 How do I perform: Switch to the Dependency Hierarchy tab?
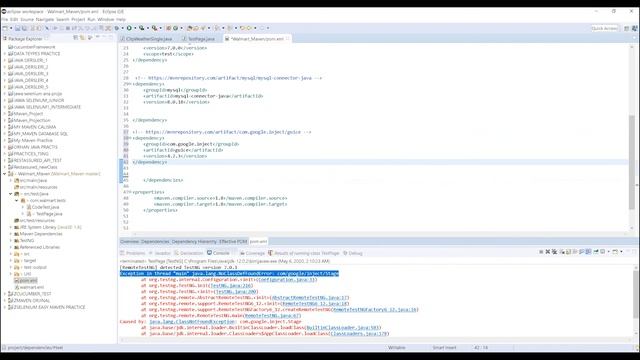(194, 242)
